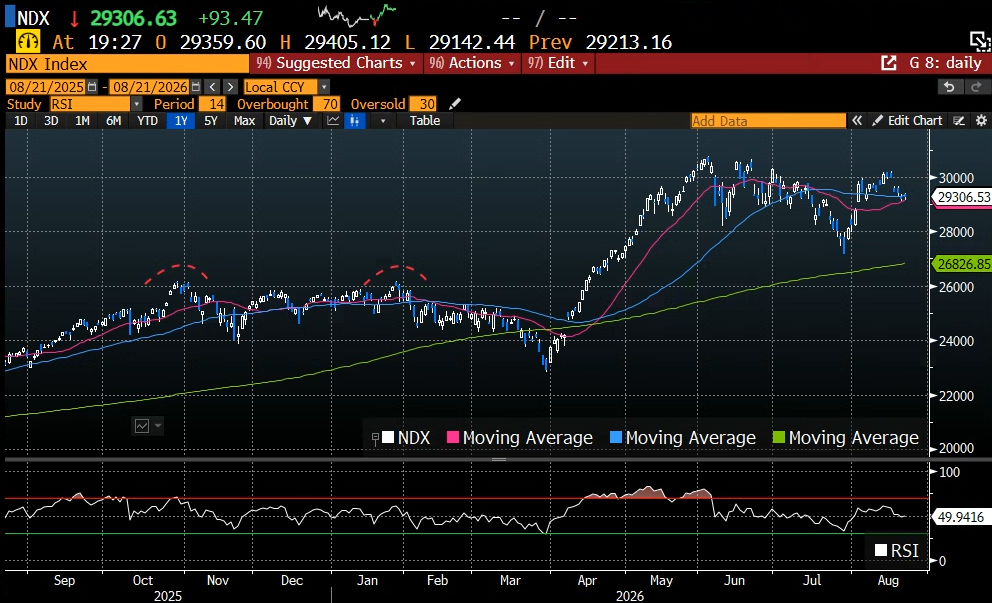Click the Prev 29213.16 value
The image size is (992, 603).
tap(600, 42)
